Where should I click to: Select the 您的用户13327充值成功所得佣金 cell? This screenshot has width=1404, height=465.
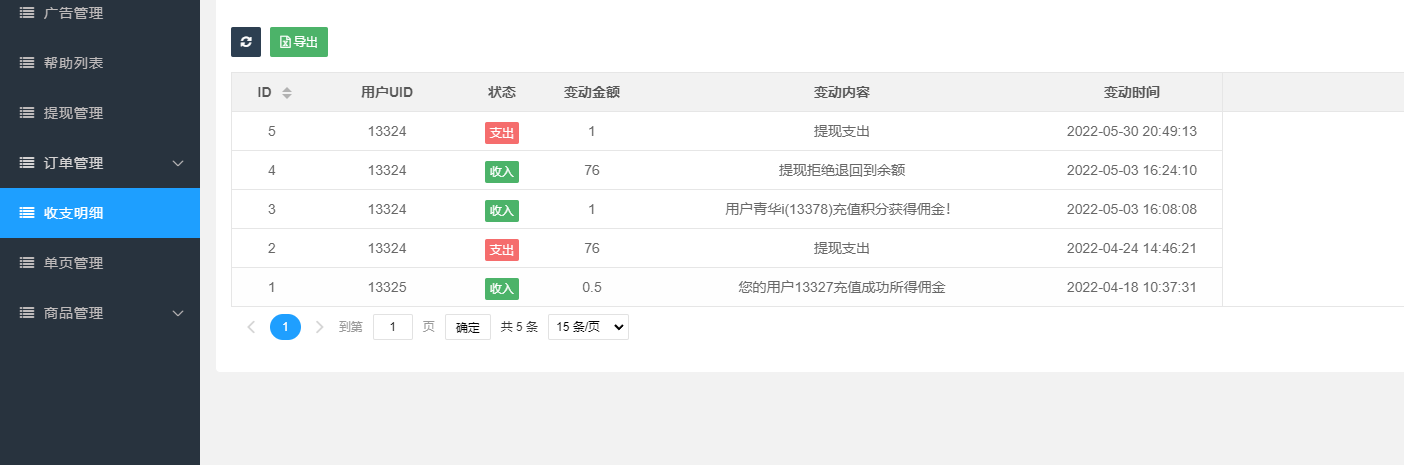[x=842, y=287]
